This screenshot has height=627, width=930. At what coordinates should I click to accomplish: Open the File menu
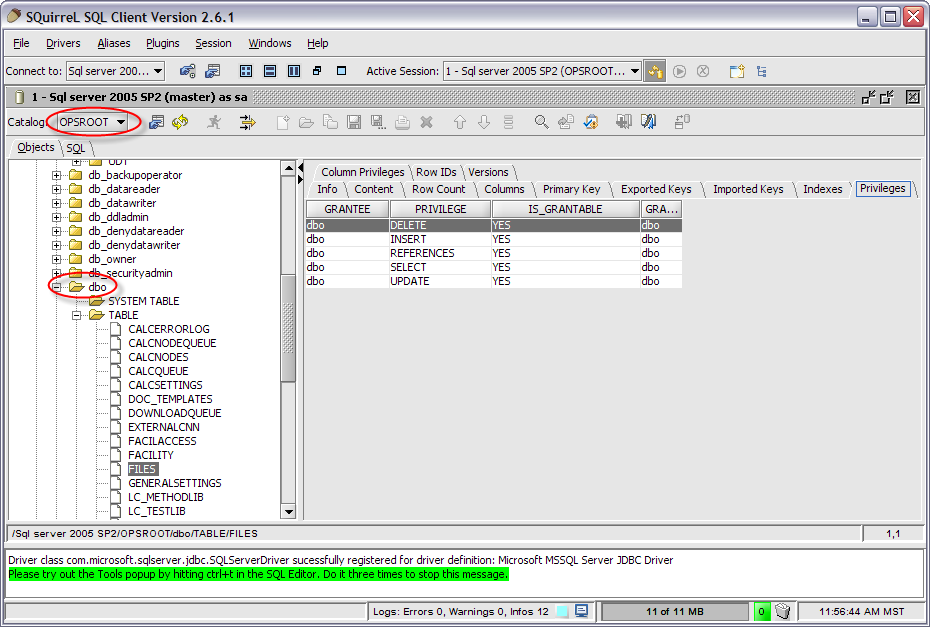tap(21, 43)
